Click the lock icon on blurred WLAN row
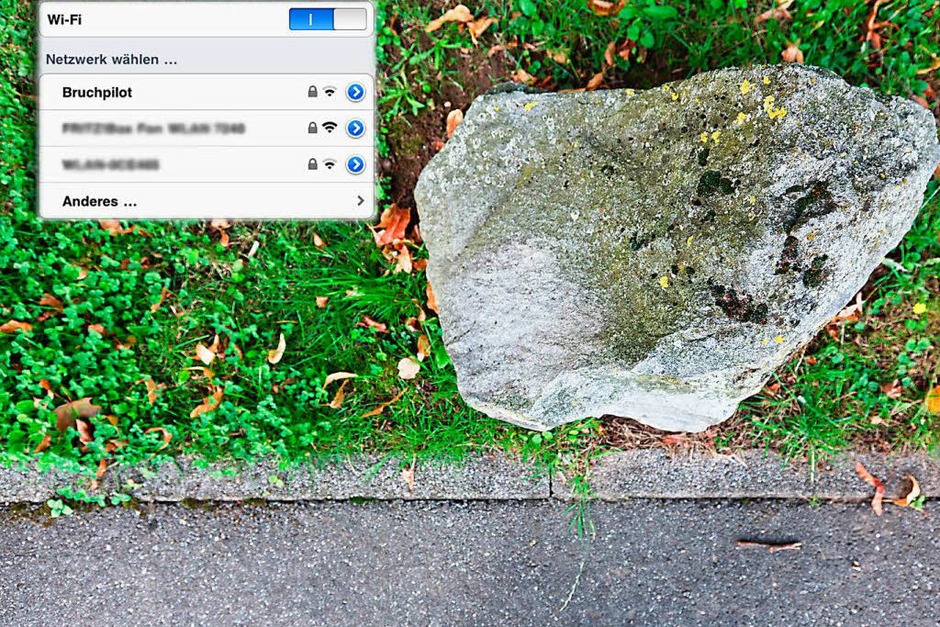 click(312, 164)
